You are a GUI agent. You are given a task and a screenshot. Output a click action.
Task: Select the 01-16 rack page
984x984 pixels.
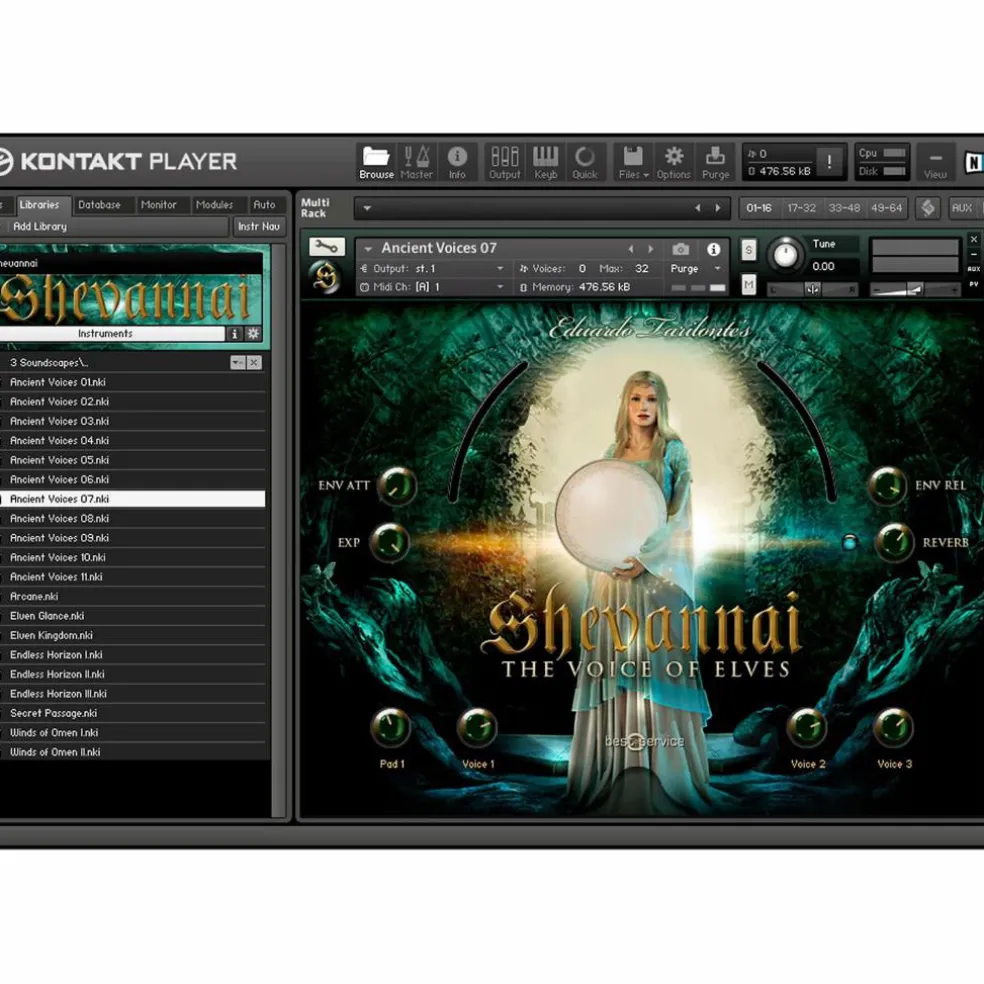[759, 208]
